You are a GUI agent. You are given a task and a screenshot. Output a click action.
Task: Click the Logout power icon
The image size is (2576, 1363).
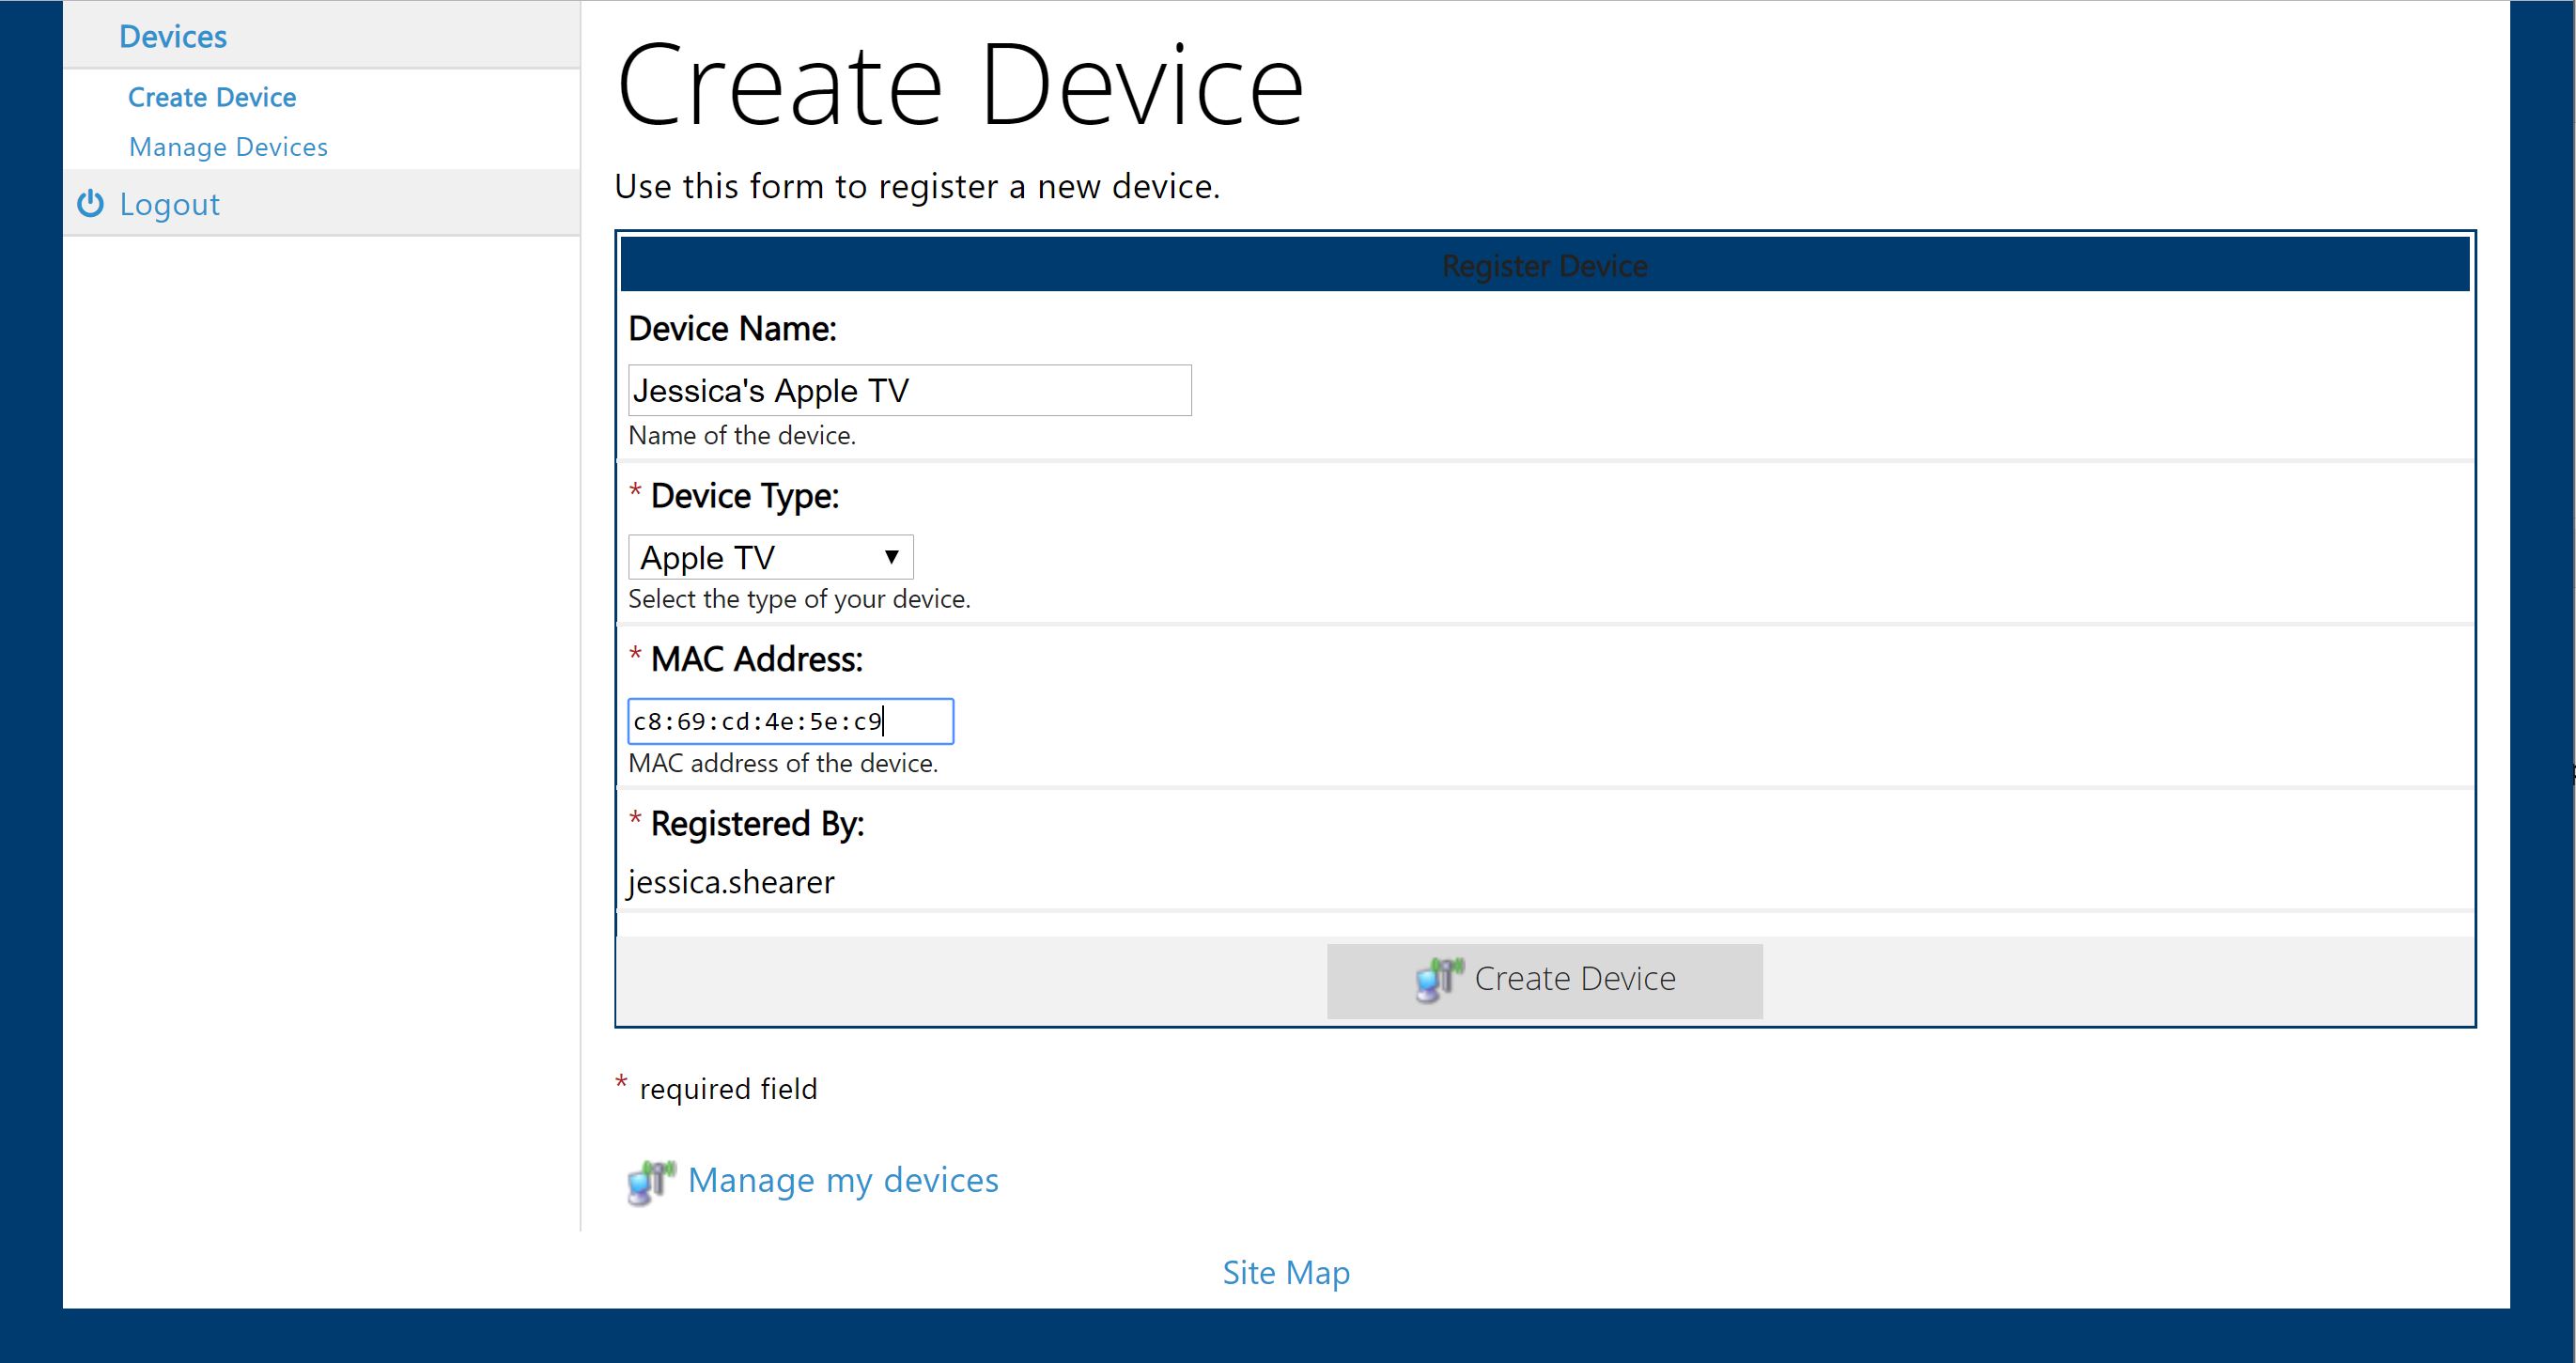(x=90, y=204)
